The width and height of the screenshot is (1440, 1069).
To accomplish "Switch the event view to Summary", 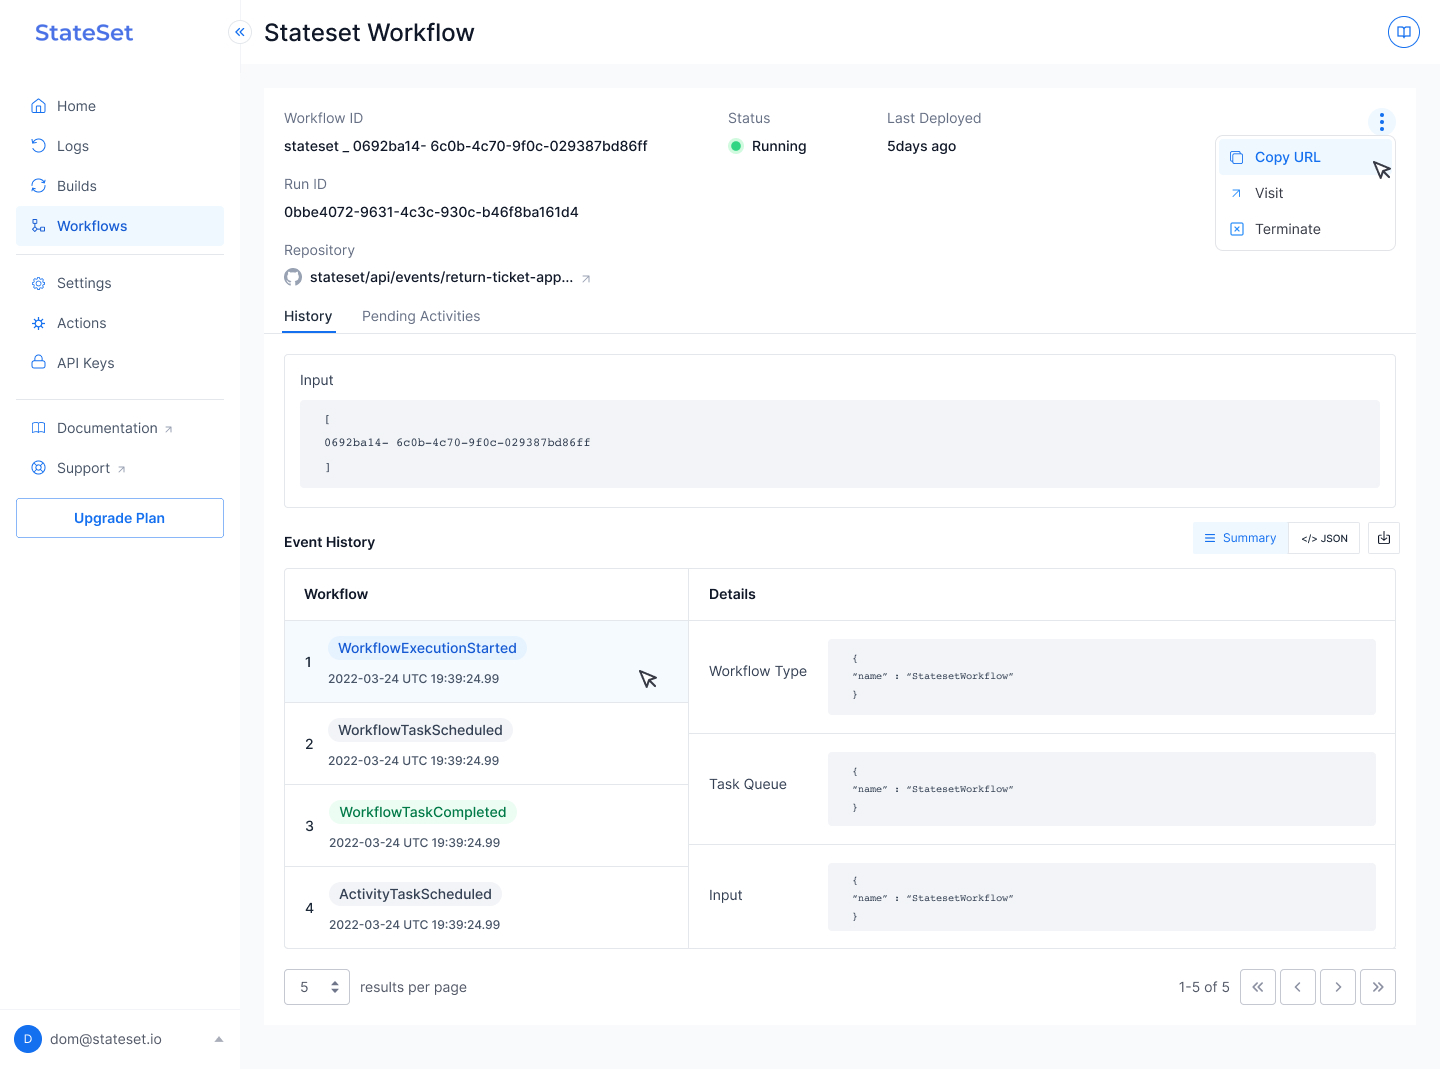I will click(x=1240, y=538).
